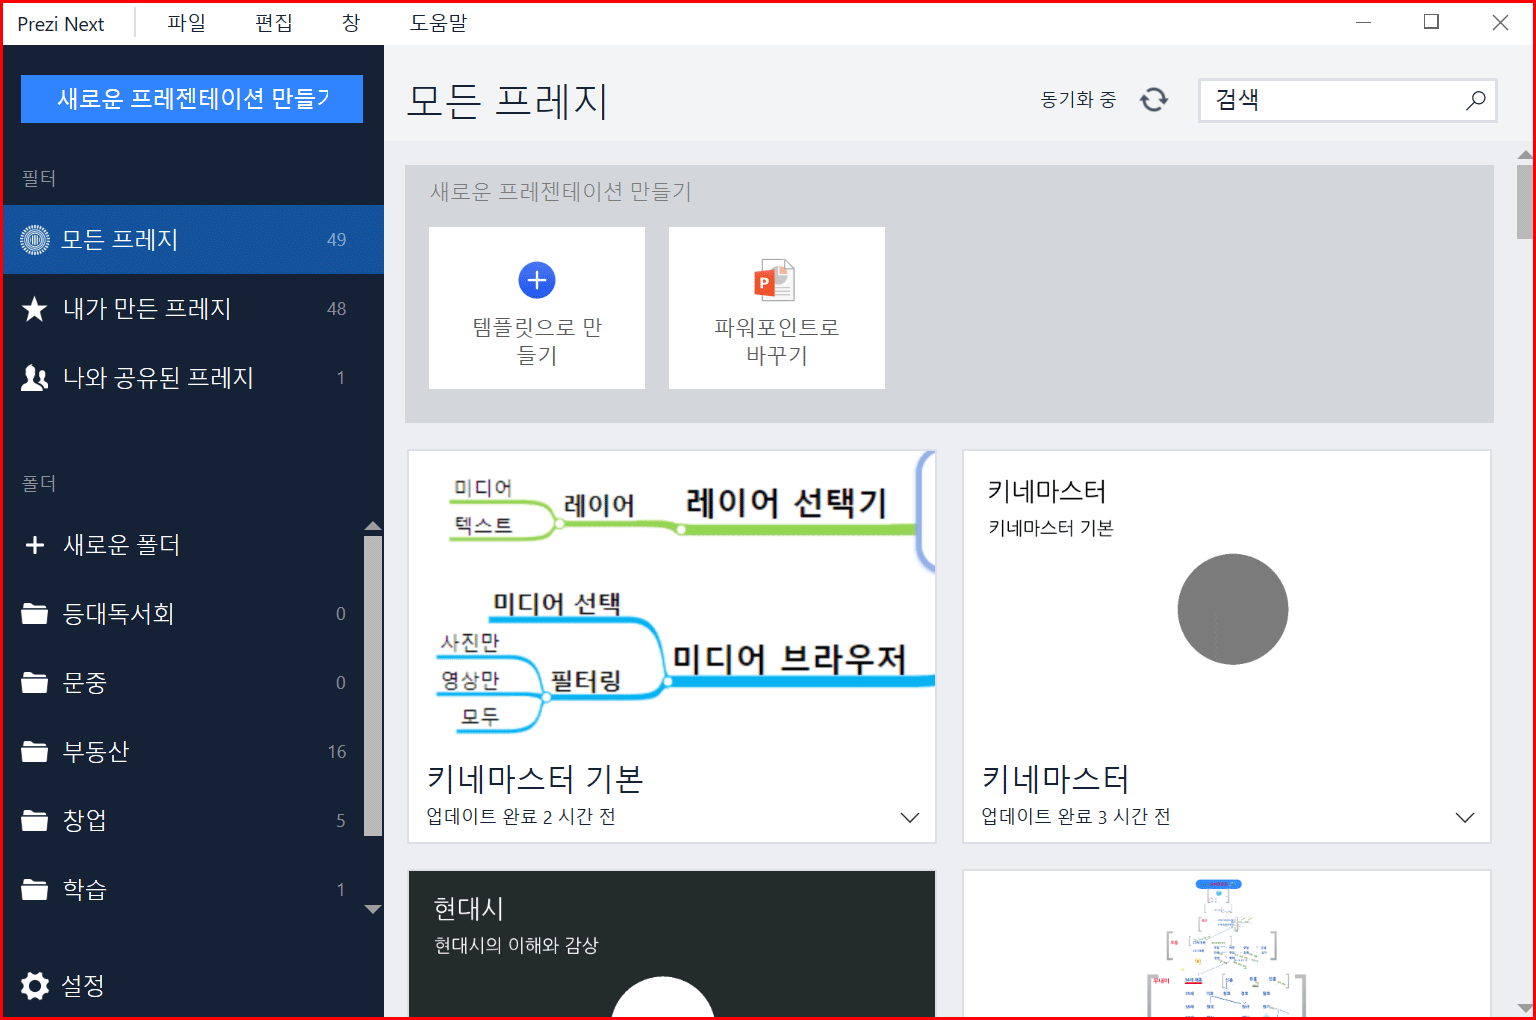Viewport: 1536px width, 1020px height.
Task: Click 새로운 프레젠테이션 만들기 blue button
Action: coord(192,99)
